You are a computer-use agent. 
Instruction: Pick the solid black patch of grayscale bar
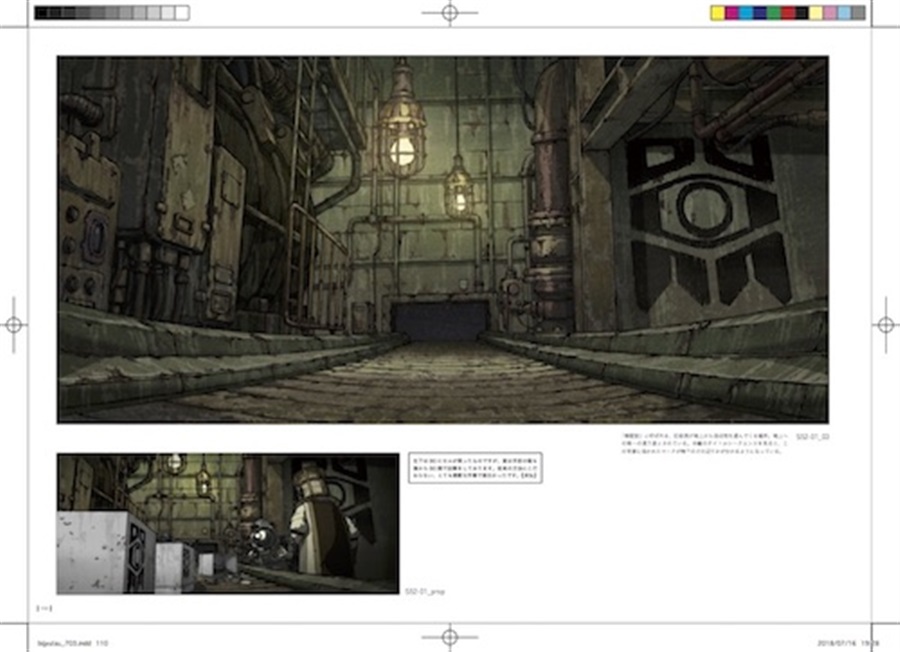41,13
